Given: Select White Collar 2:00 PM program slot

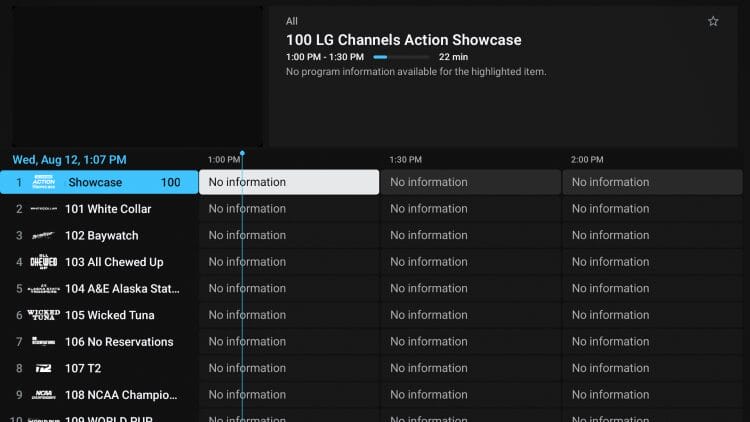Looking at the screenshot, I should (x=652, y=209).
